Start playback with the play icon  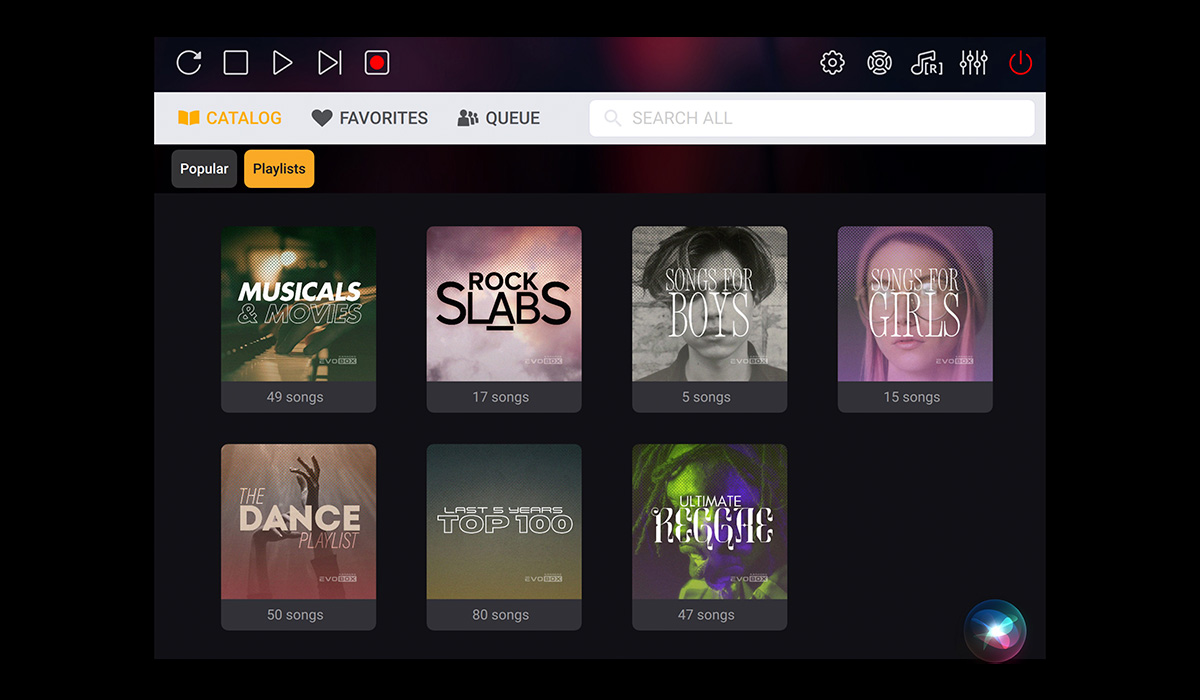(282, 63)
